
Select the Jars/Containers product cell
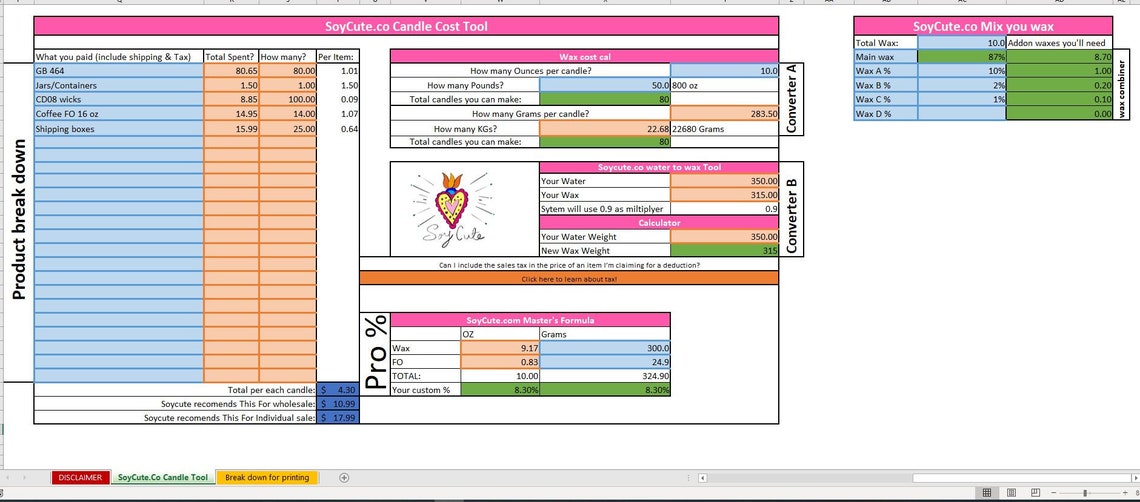[119, 85]
